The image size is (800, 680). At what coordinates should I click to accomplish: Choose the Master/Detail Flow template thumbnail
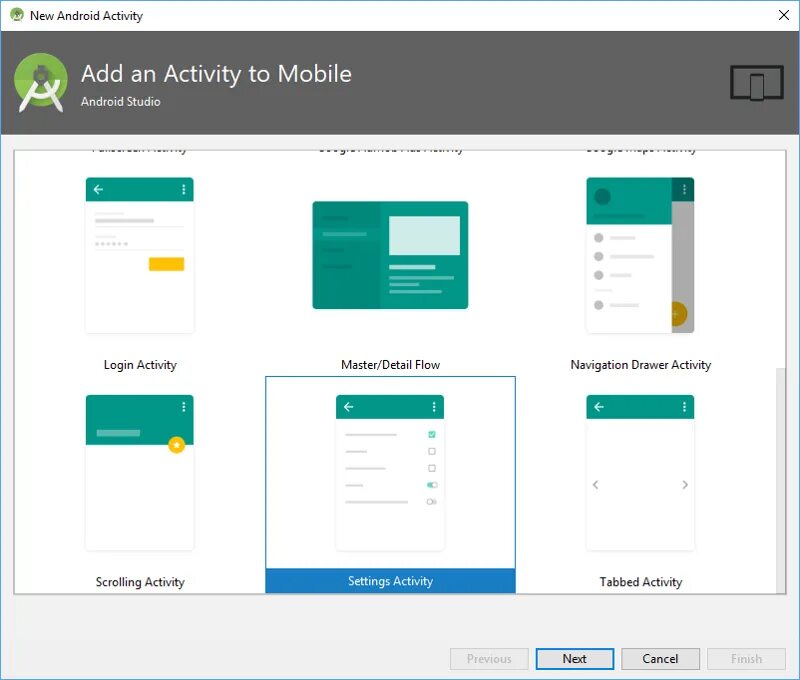(390, 255)
